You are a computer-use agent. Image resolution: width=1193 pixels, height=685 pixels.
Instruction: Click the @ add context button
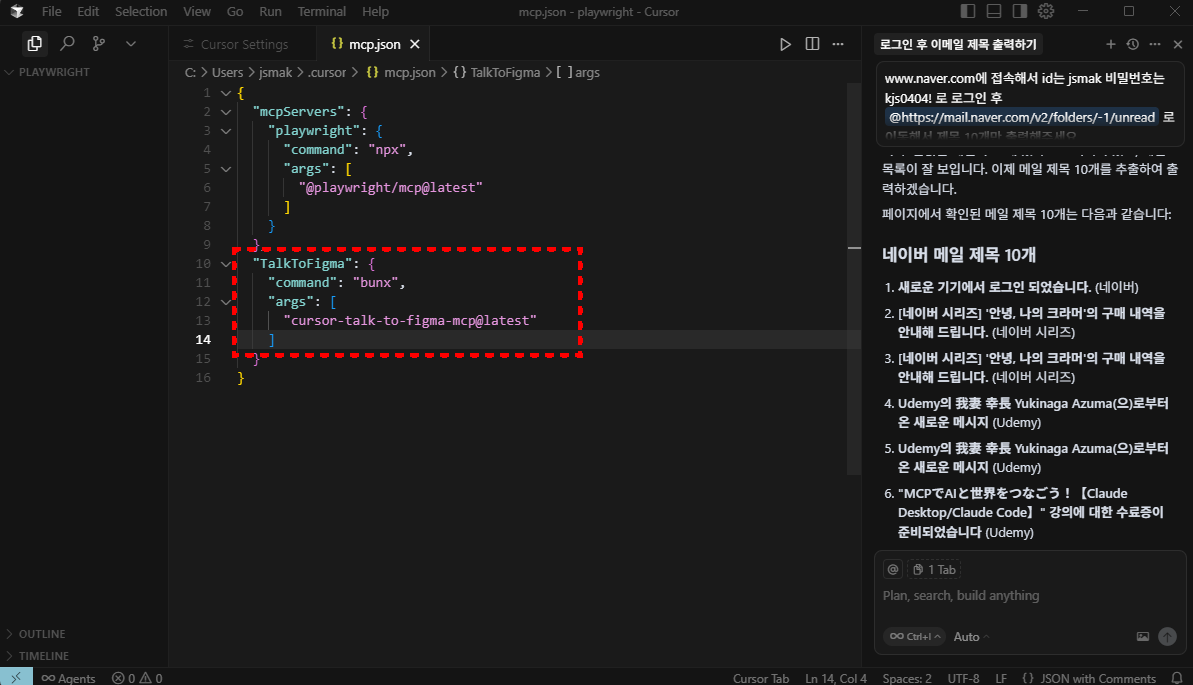(892, 569)
